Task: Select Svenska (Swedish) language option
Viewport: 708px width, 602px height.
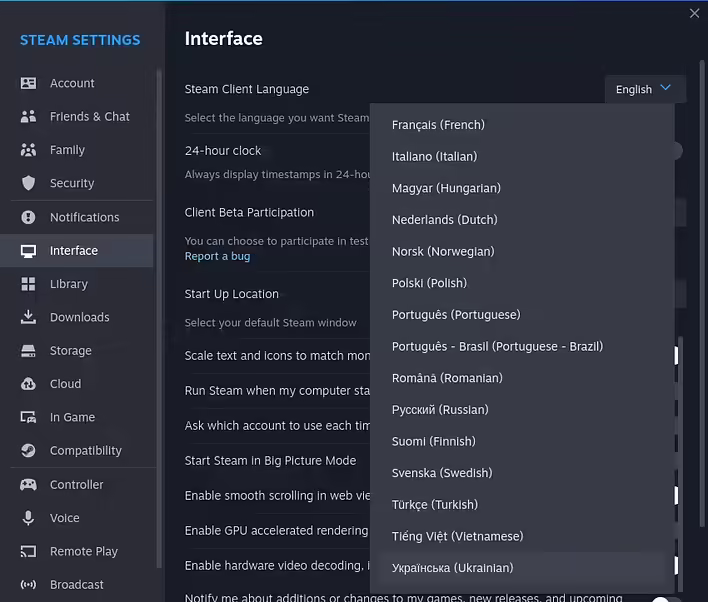Action: coord(522,473)
